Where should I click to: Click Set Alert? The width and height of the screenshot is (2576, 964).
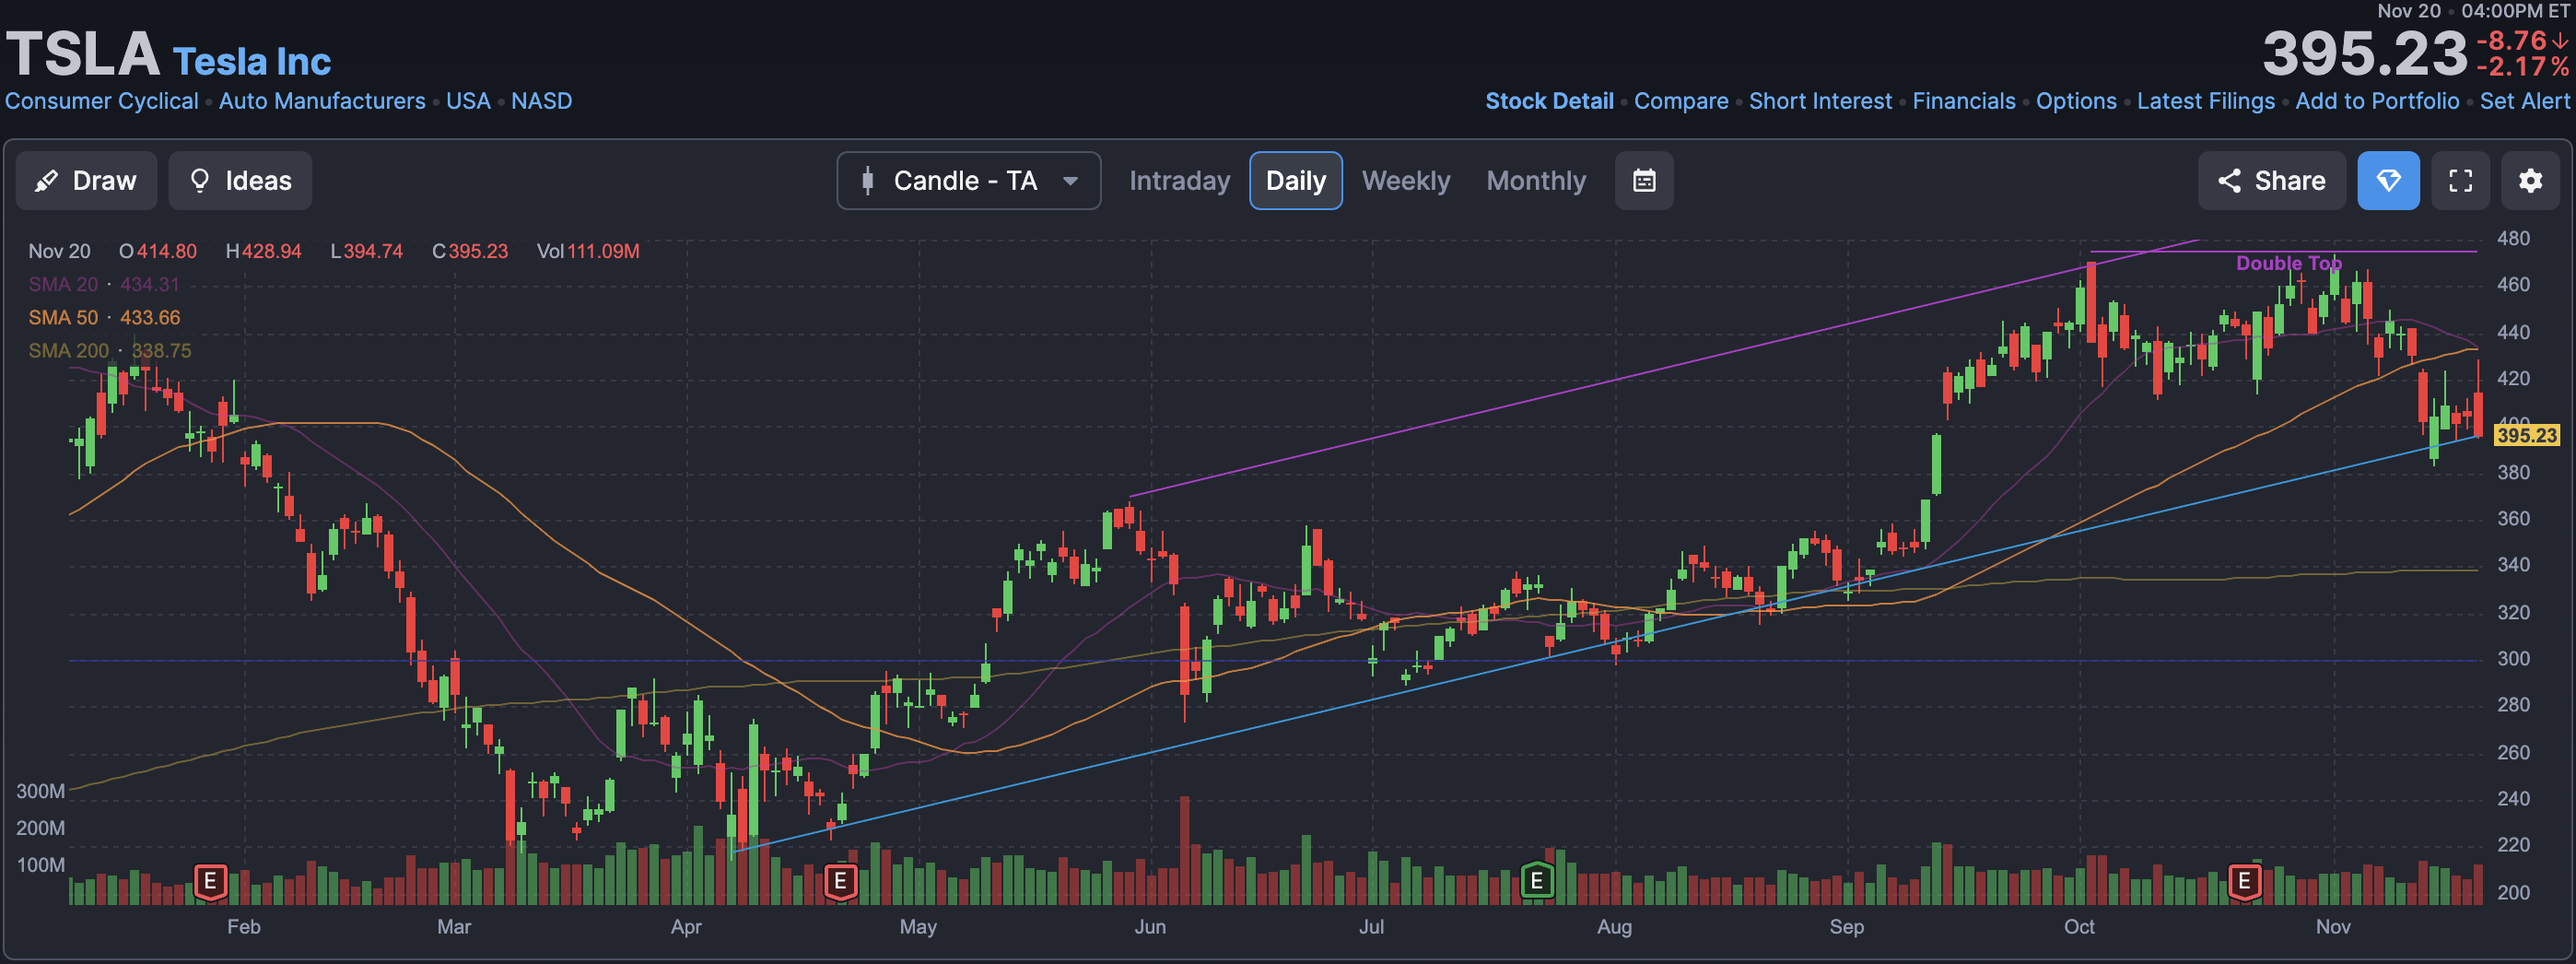click(2524, 101)
